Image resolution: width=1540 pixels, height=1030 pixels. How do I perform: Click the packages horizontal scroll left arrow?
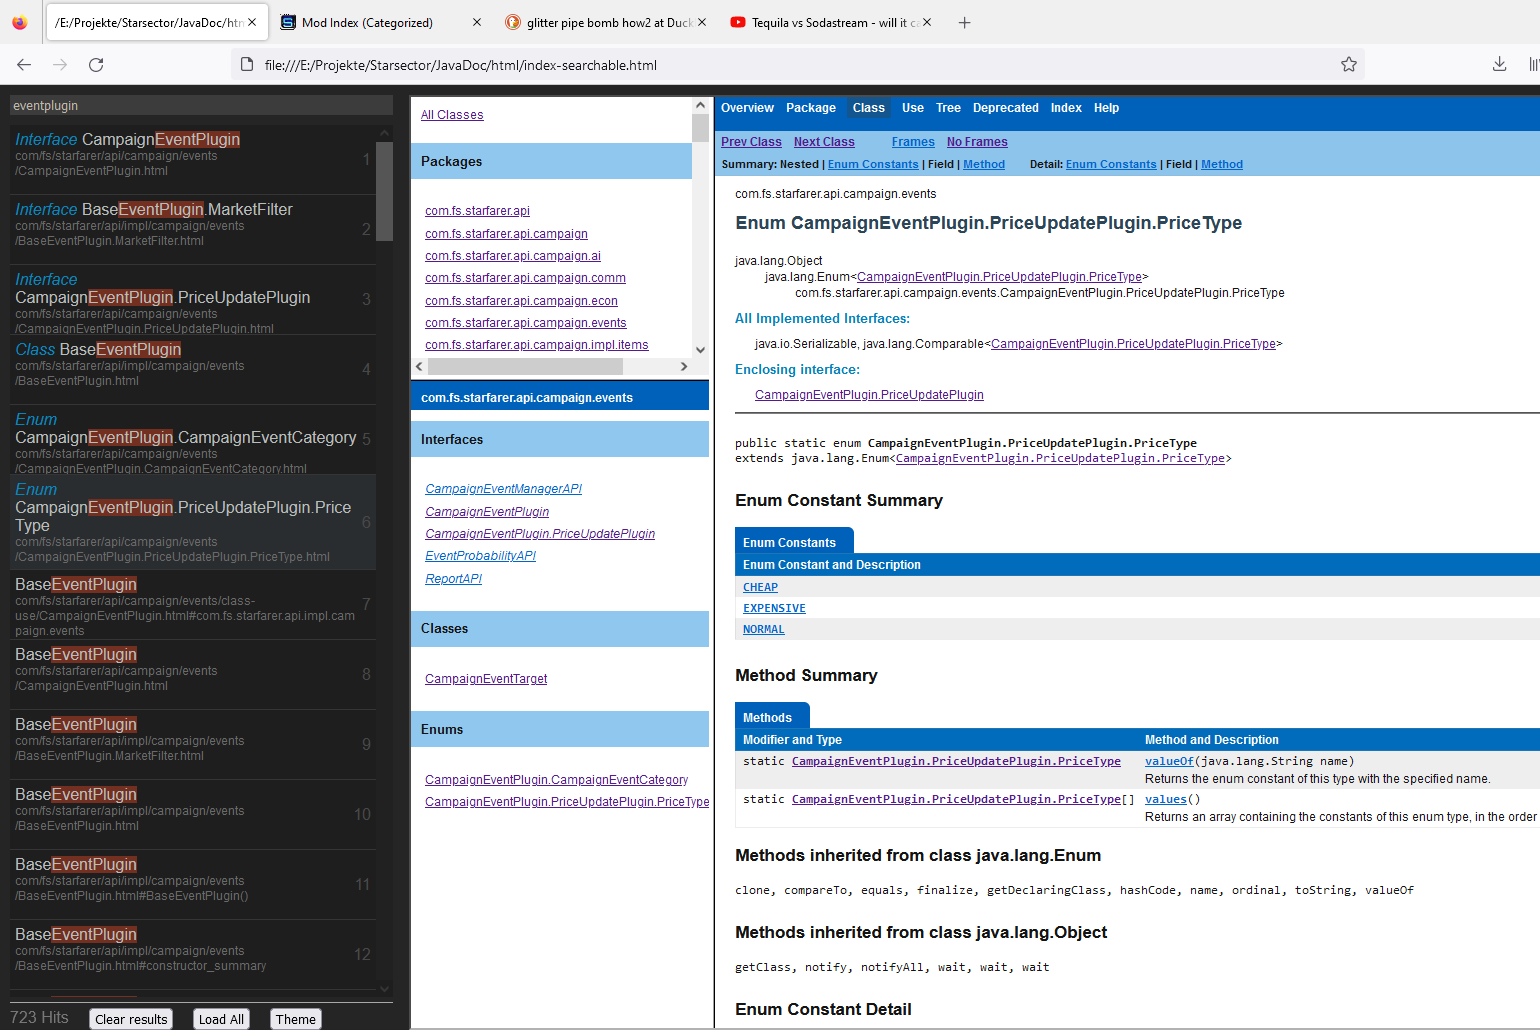pyautogui.click(x=419, y=367)
